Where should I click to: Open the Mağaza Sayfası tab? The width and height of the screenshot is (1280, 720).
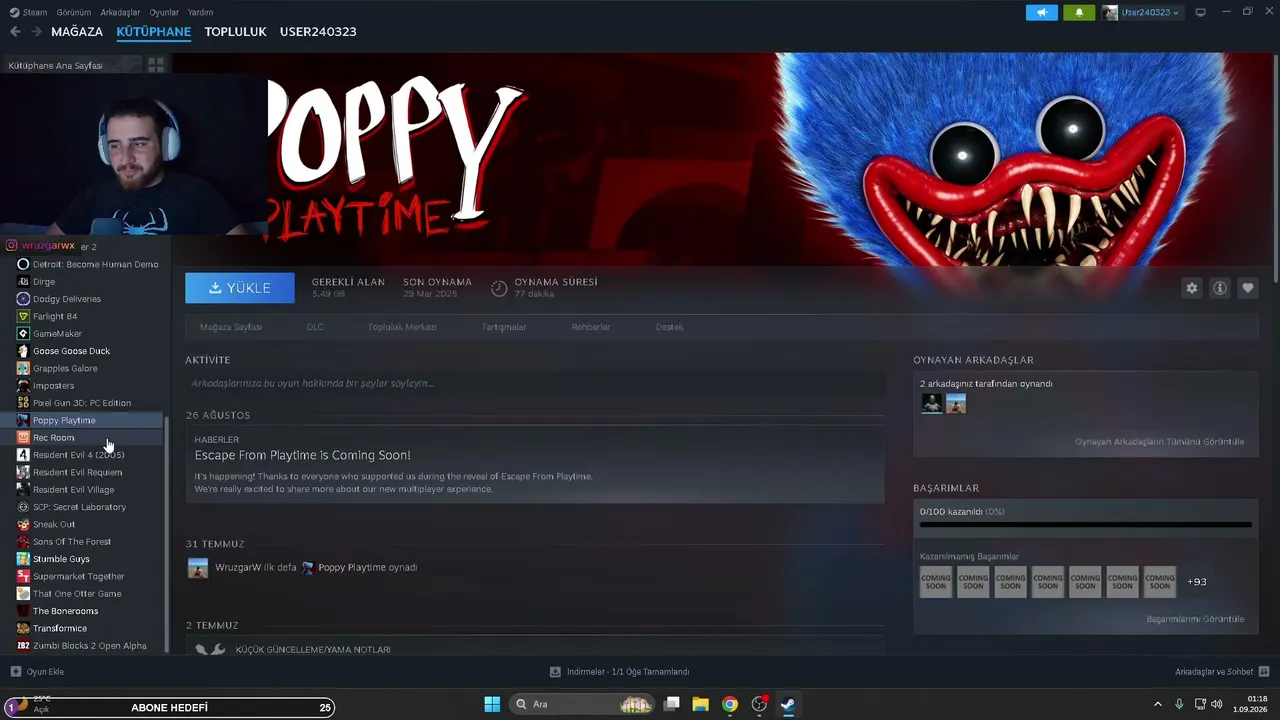tap(231, 327)
